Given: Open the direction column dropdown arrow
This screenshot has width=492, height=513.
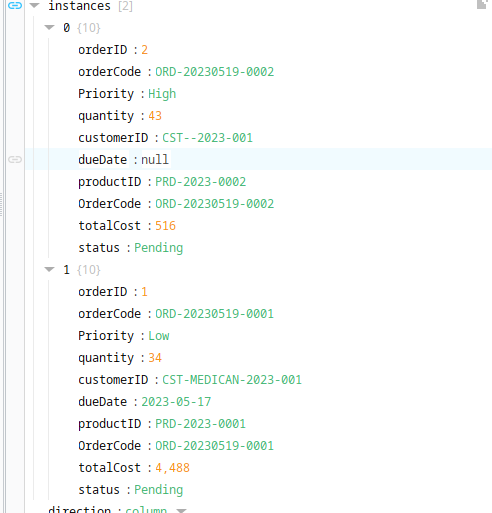Looking at the screenshot, I should (181, 510).
